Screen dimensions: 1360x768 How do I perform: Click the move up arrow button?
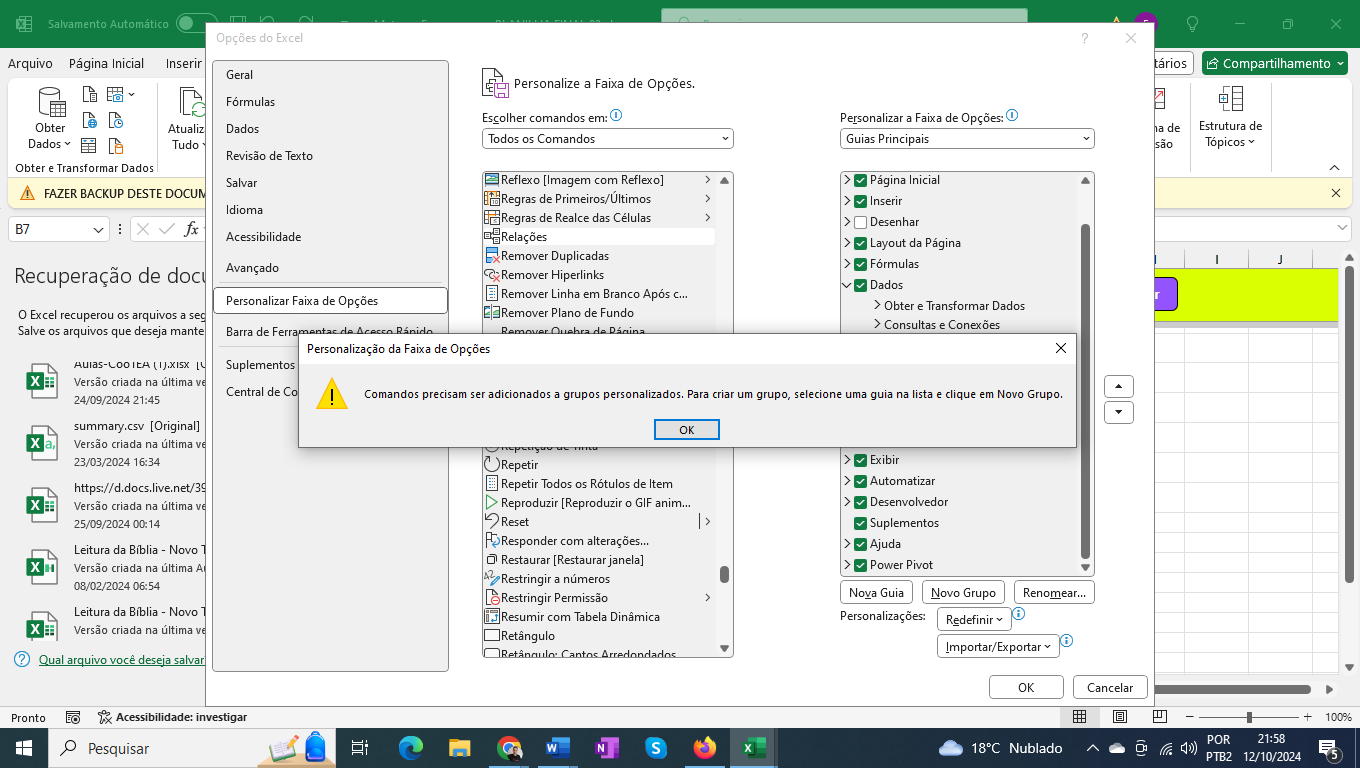(1118, 387)
